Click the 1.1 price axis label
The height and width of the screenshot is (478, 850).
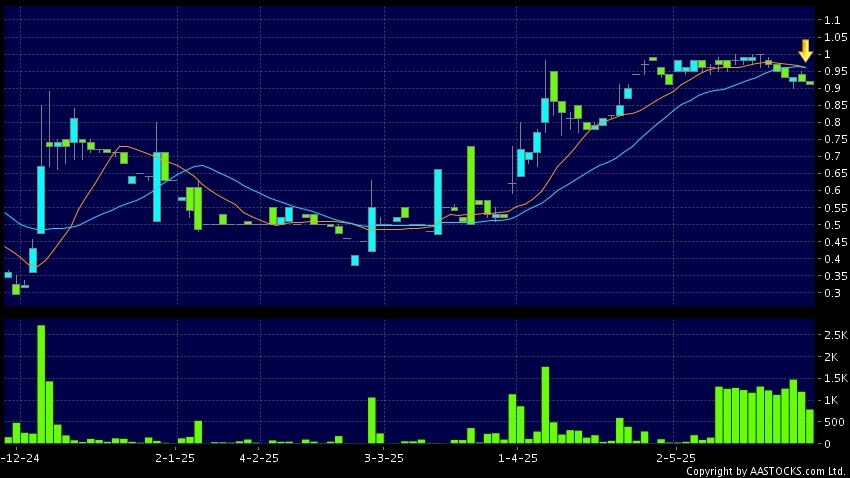(x=832, y=21)
